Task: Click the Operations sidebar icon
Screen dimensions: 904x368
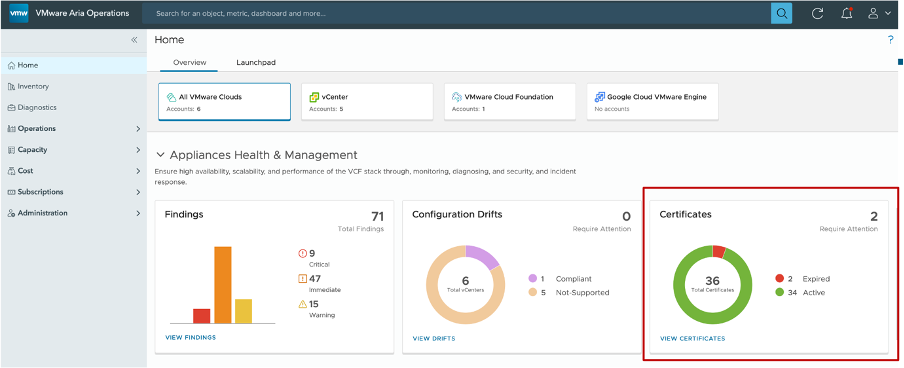Action: tap(12, 129)
